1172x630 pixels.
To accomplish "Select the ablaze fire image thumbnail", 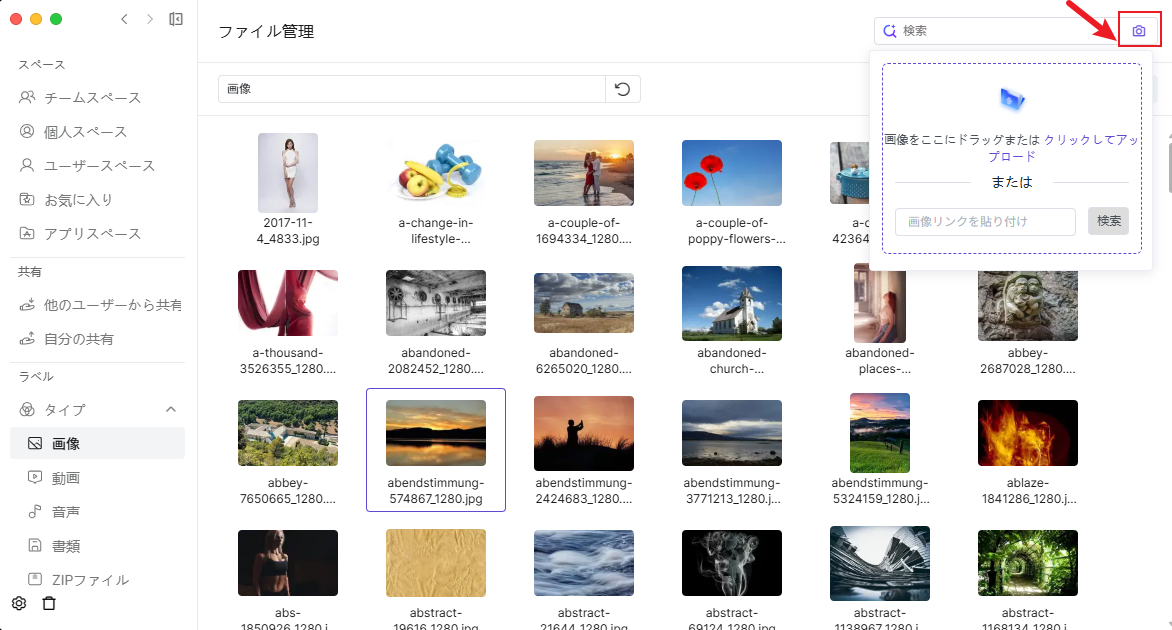I will (x=1027, y=435).
